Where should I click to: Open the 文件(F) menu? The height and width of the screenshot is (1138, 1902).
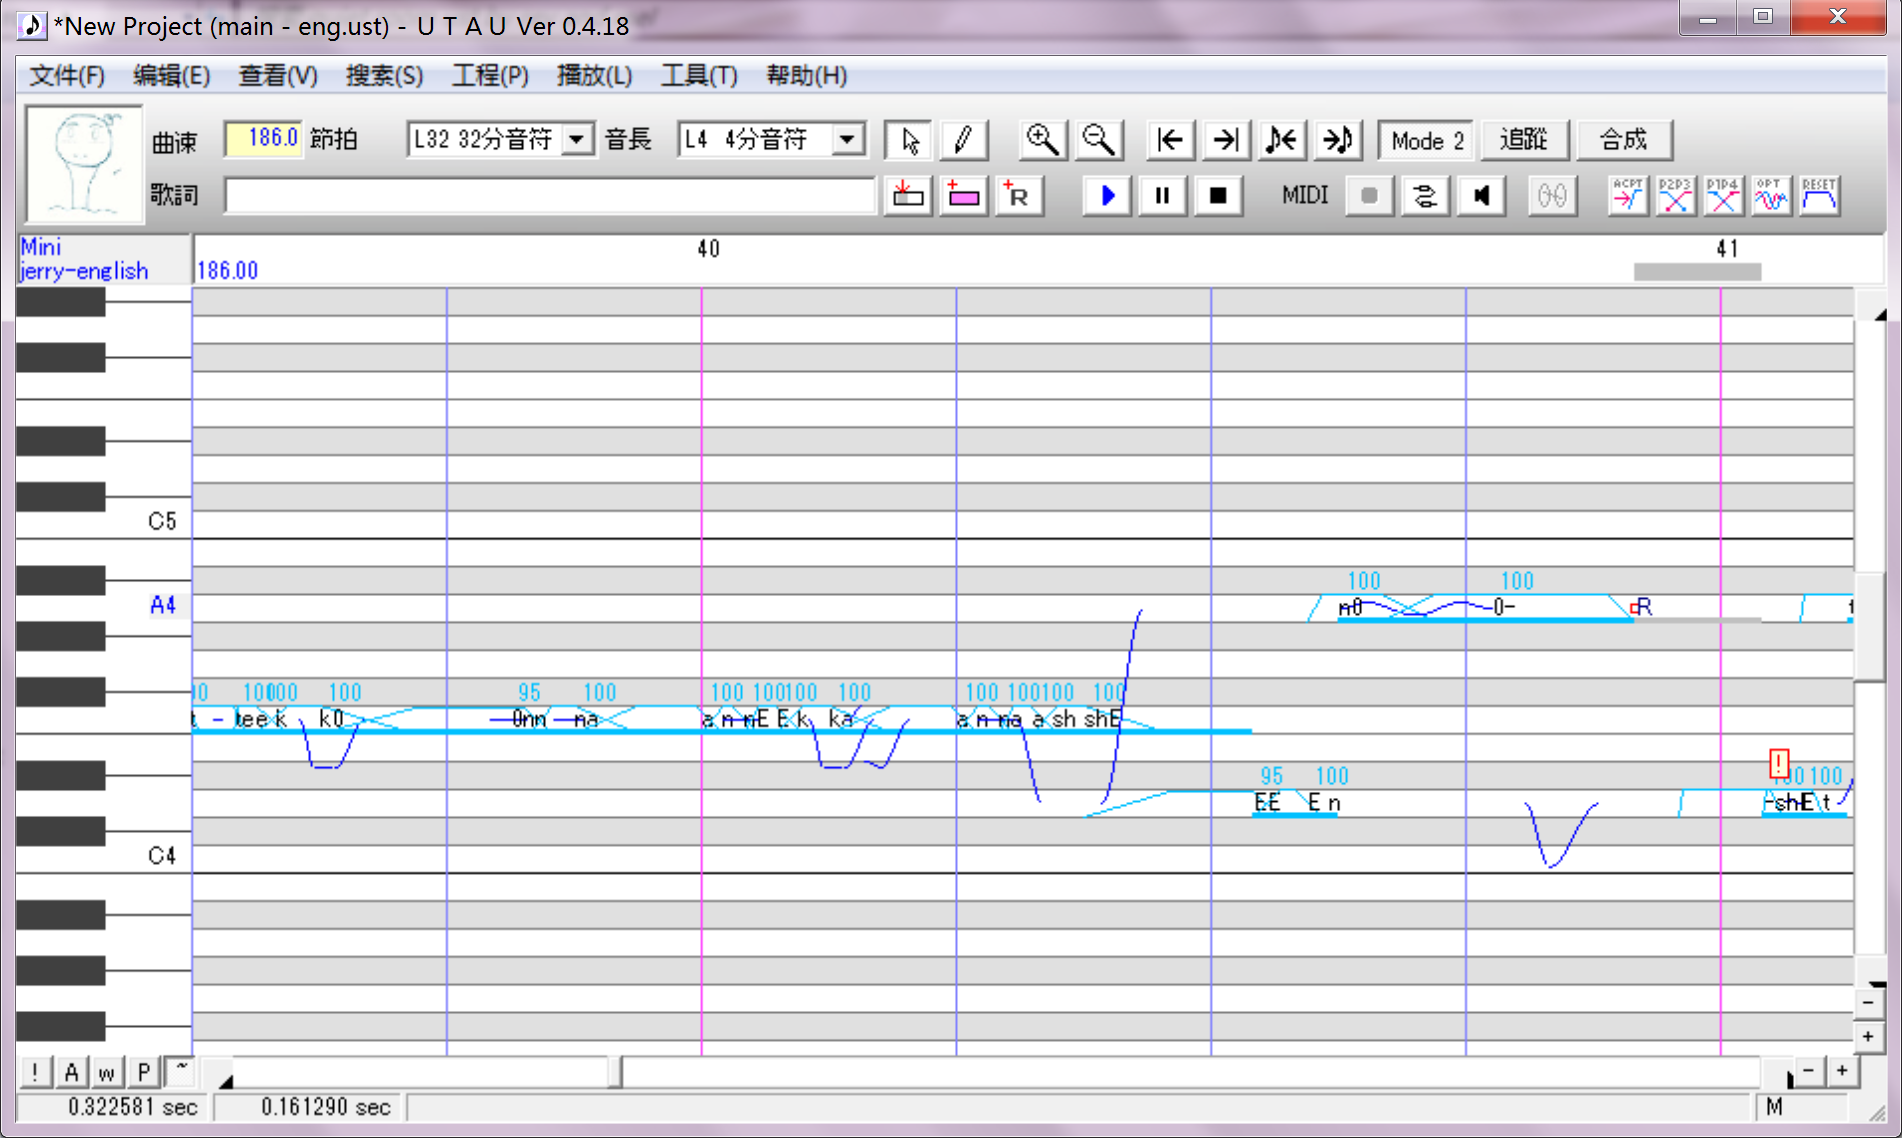click(67, 76)
